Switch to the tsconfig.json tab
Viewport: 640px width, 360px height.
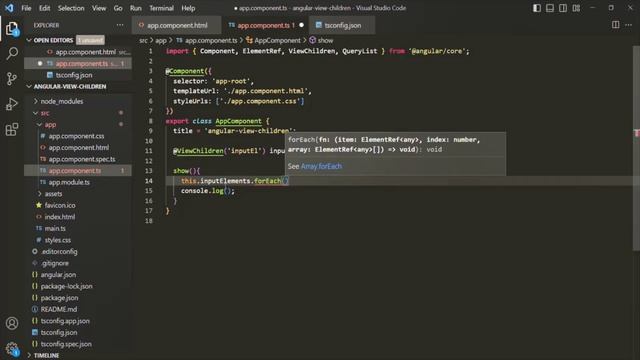point(342,25)
